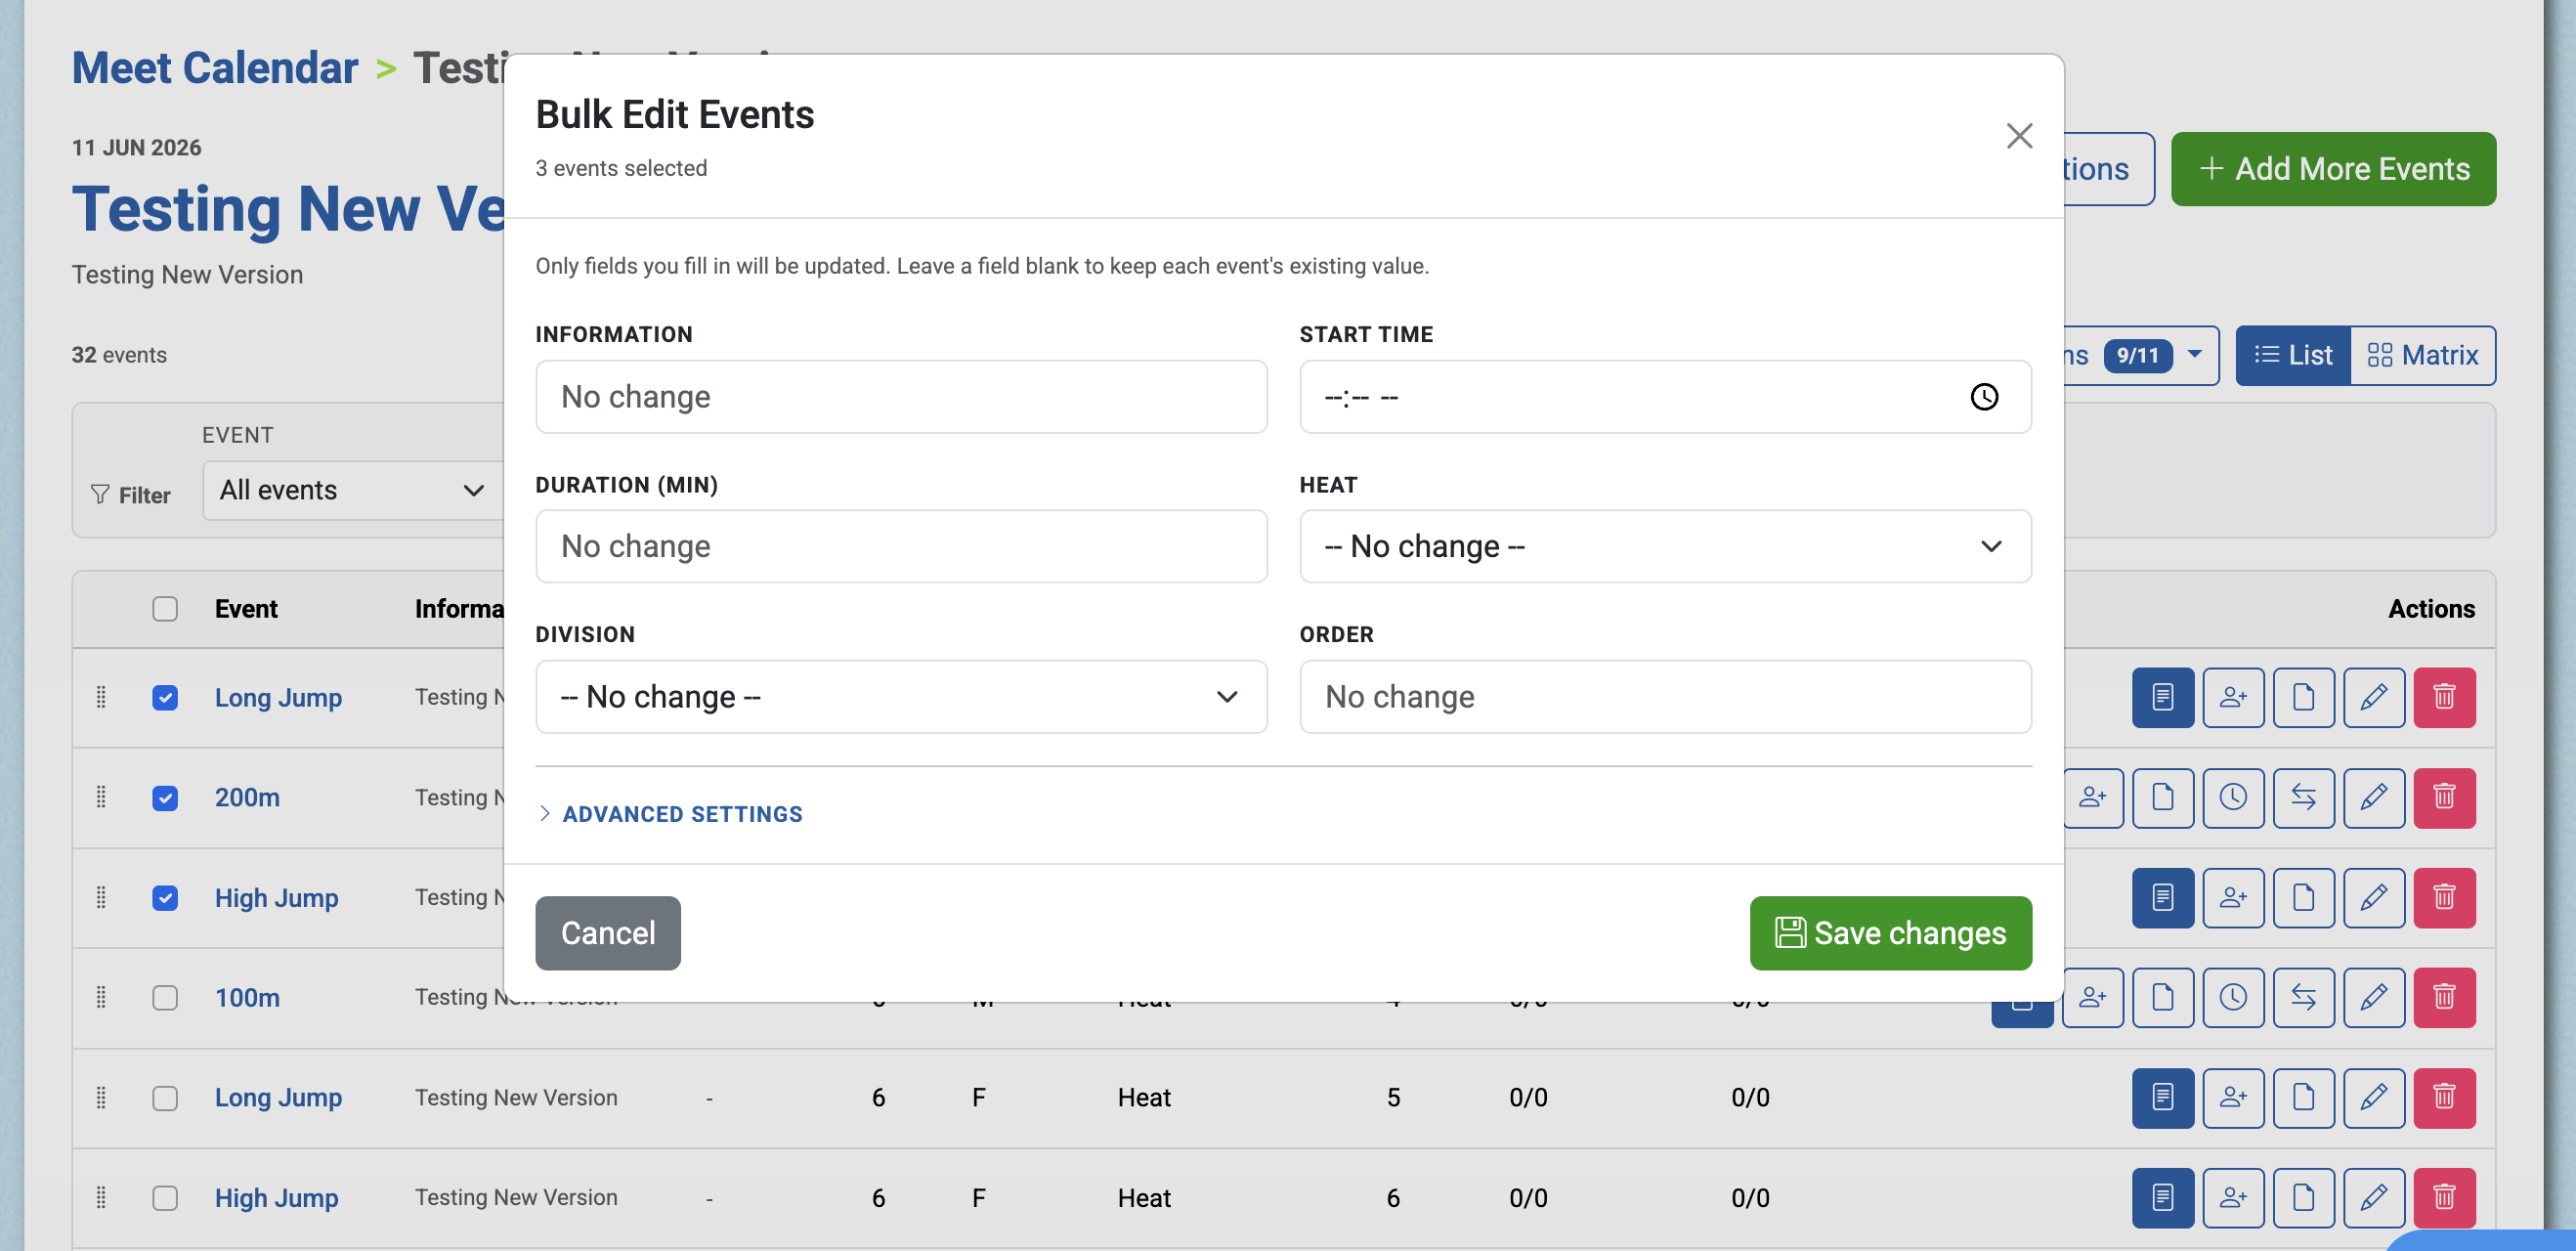The image size is (2576, 1251).
Task: Click add athlete icon in second High Jump row
Action: click(x=2233, y=1197)
